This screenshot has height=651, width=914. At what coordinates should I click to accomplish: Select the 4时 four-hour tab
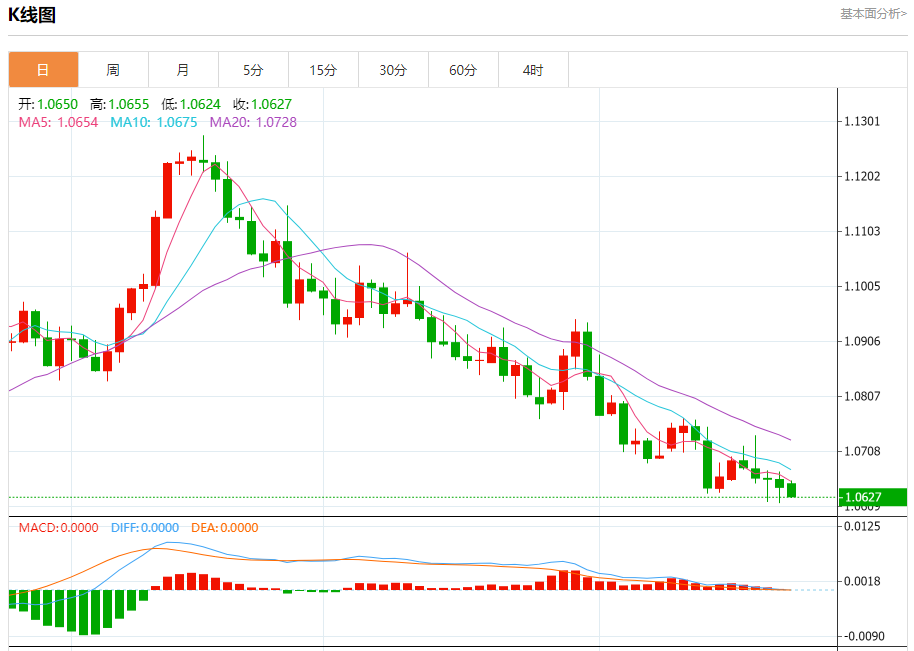click(533, 70)
